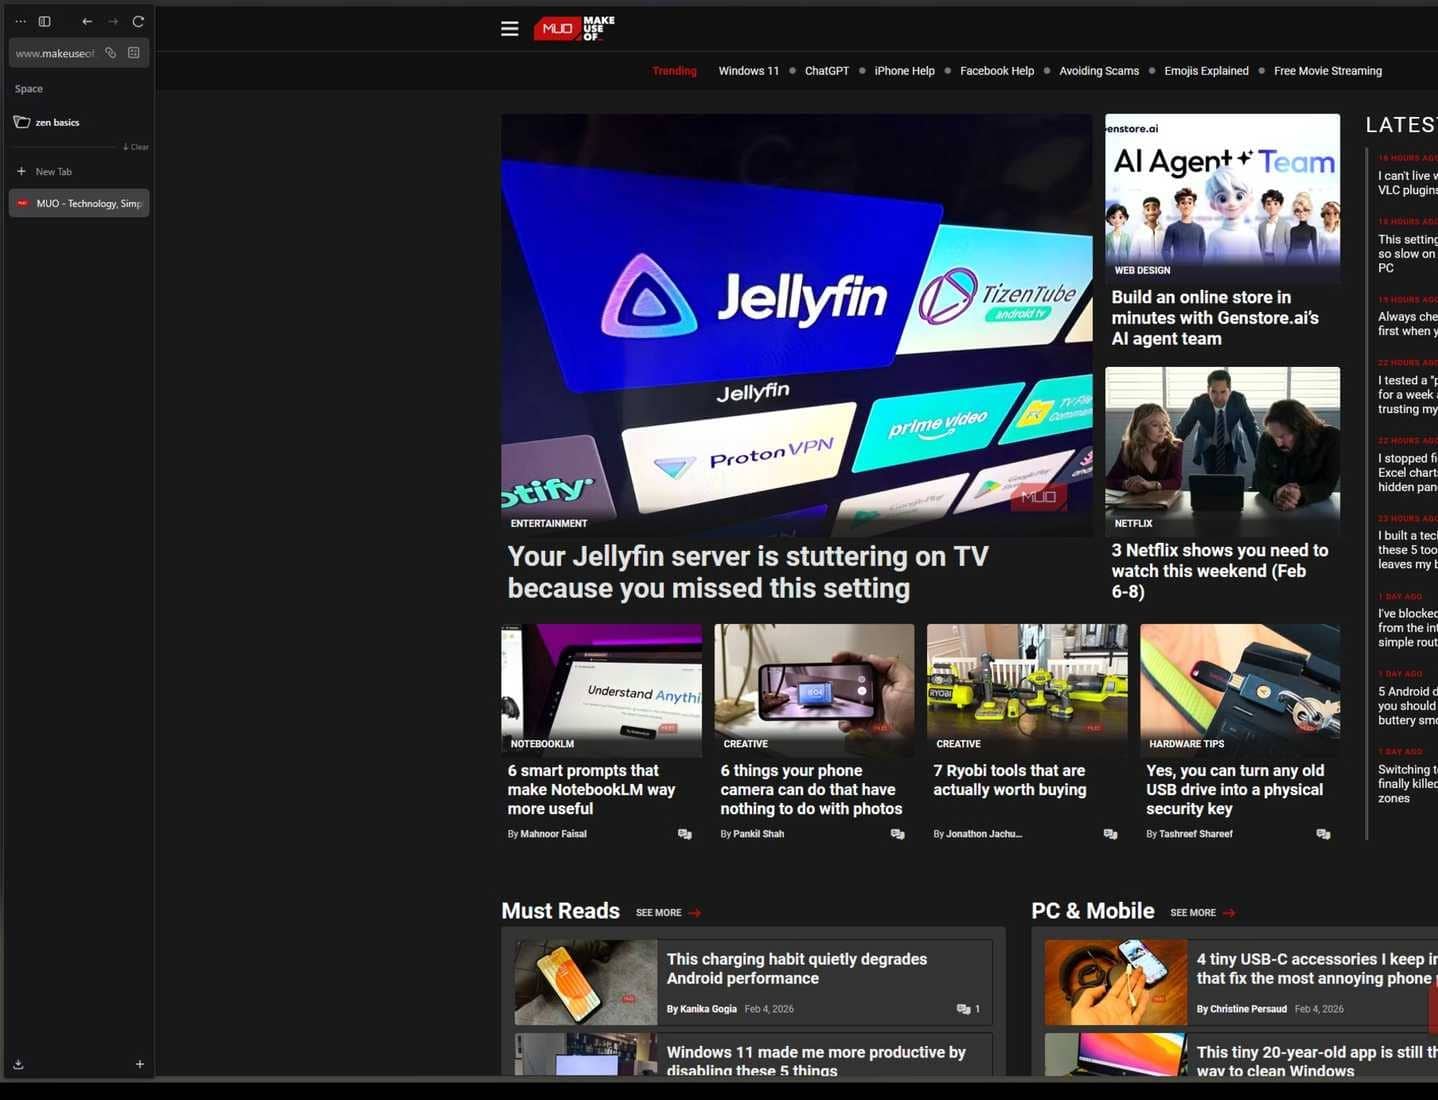The image size is (1438, 1100).
Task: Open the charging habit article thumbnail
Action: 586,982
